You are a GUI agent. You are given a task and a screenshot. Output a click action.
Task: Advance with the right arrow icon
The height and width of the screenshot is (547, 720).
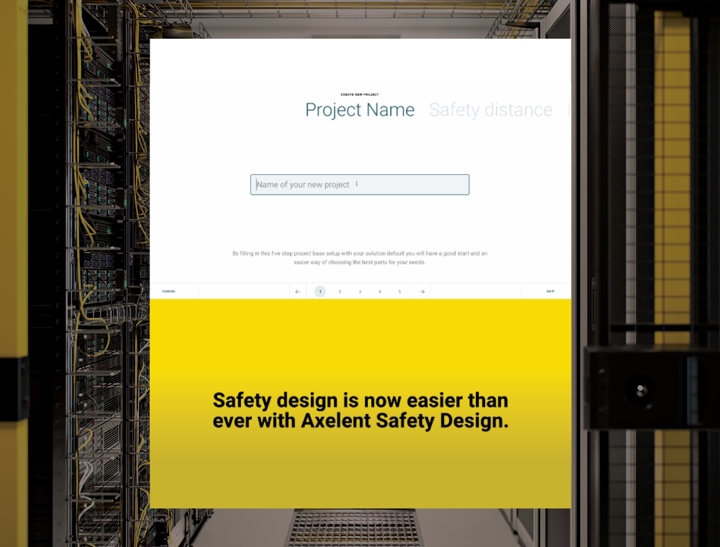[x=422, y=291]
